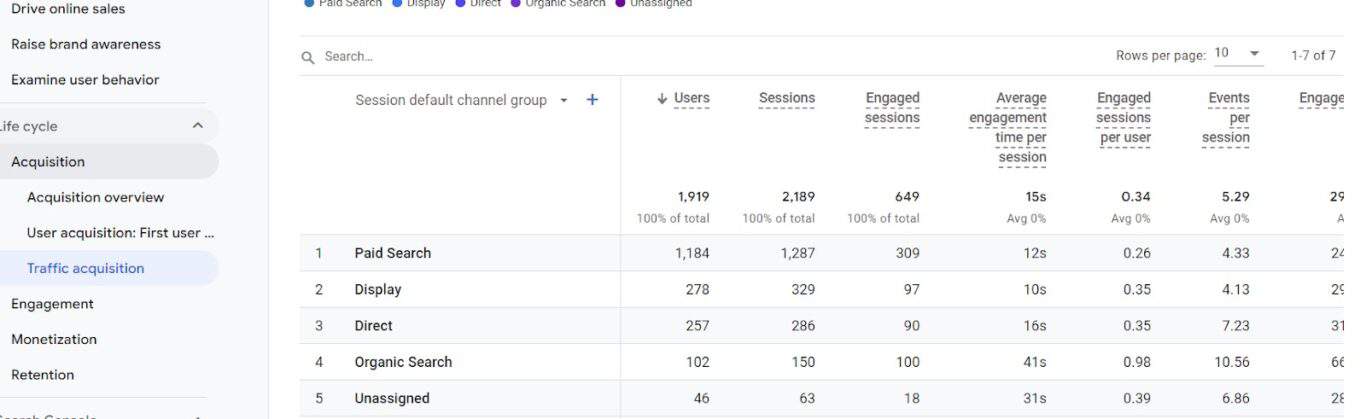This screenshot has height=419, width=1366.
Task: Open Raise brand awareness report
Action: pyautogui.click(x=86, y=44)
